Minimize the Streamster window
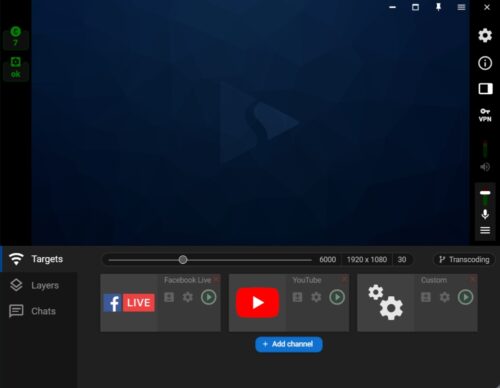 (x=393, y=7)
